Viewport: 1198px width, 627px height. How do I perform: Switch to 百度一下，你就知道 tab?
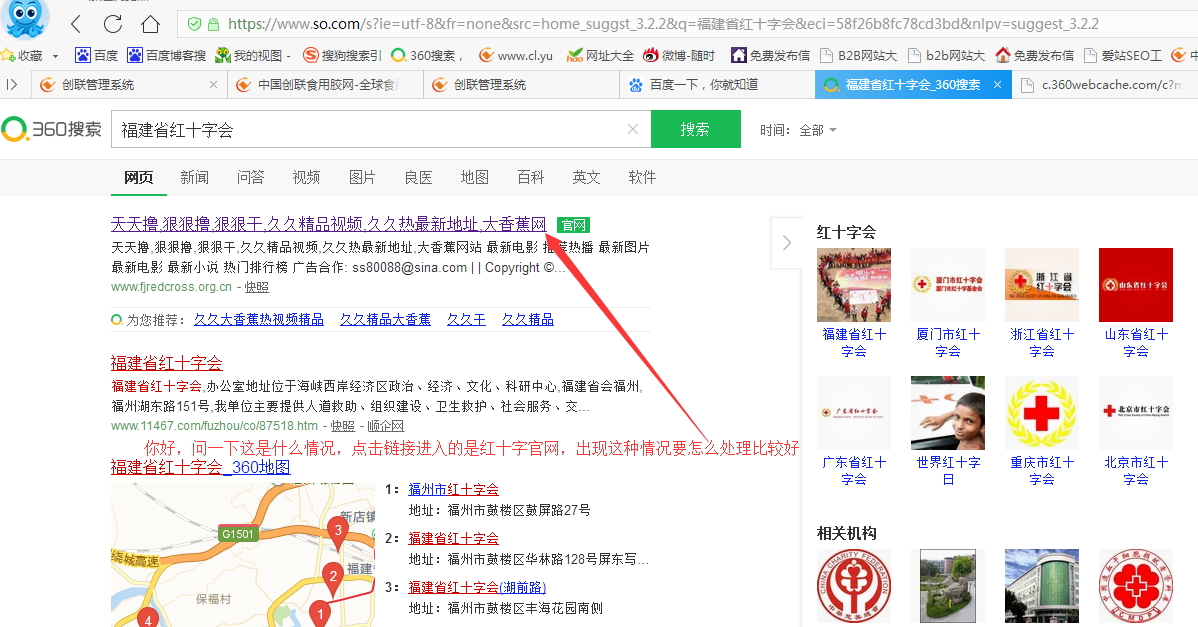click(x=717, y=85)
